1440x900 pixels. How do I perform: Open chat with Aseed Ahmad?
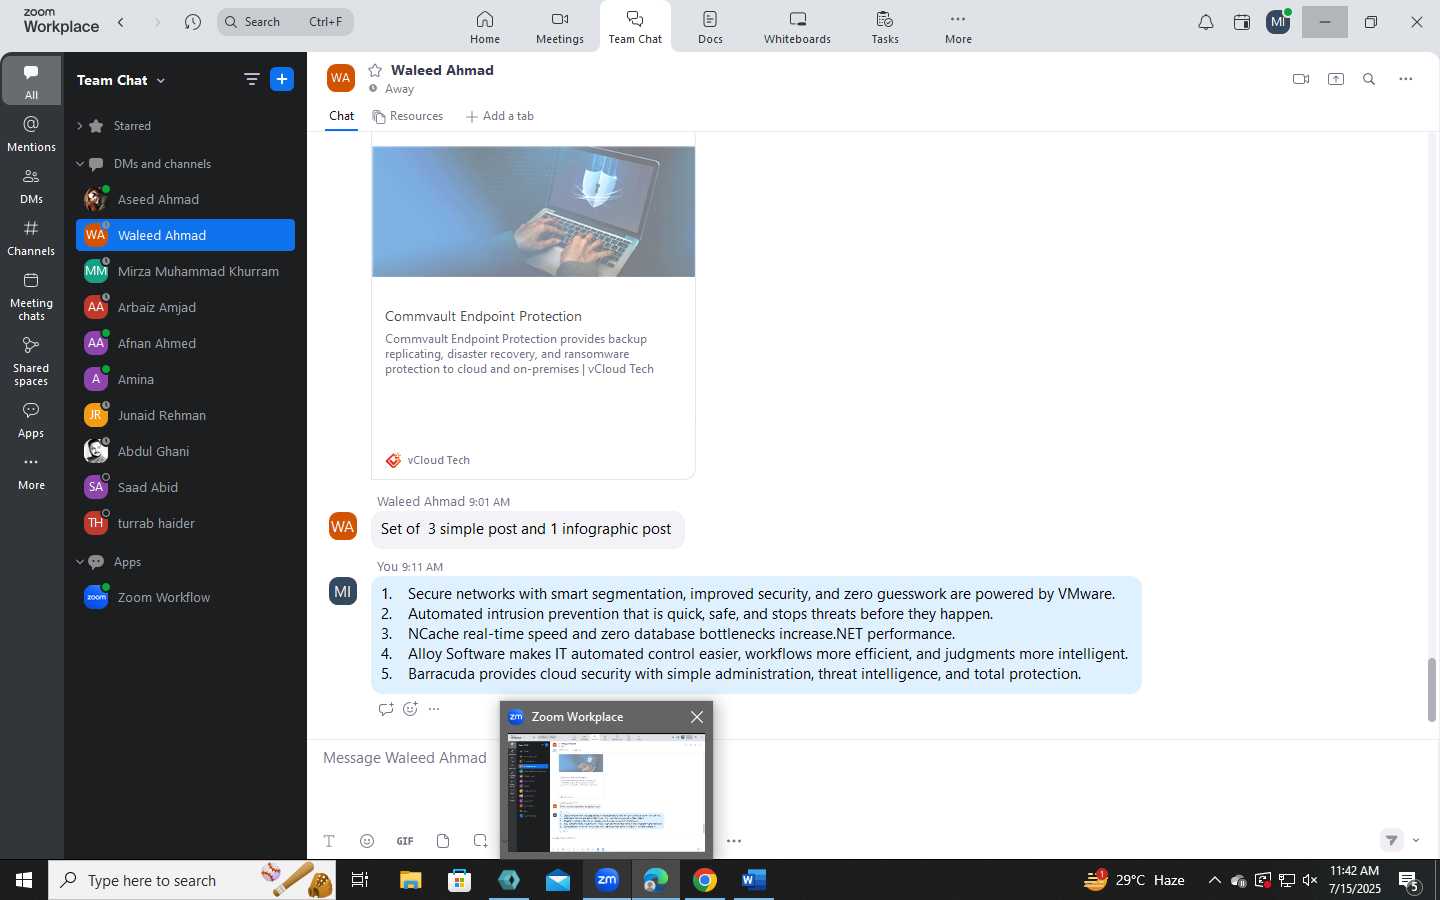pos(185,199)
